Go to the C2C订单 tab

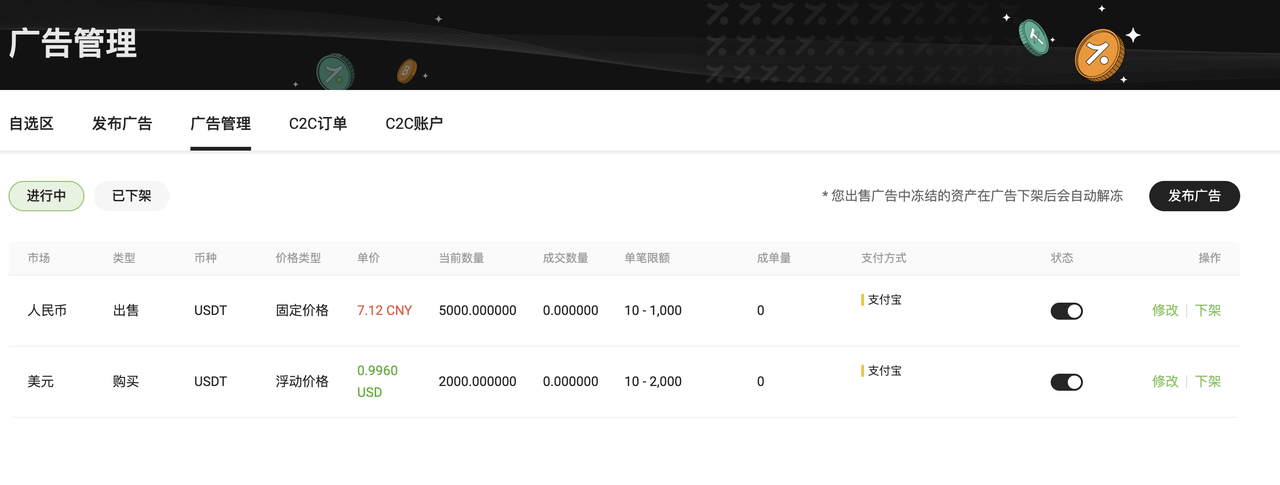click(x=318, y=124)
